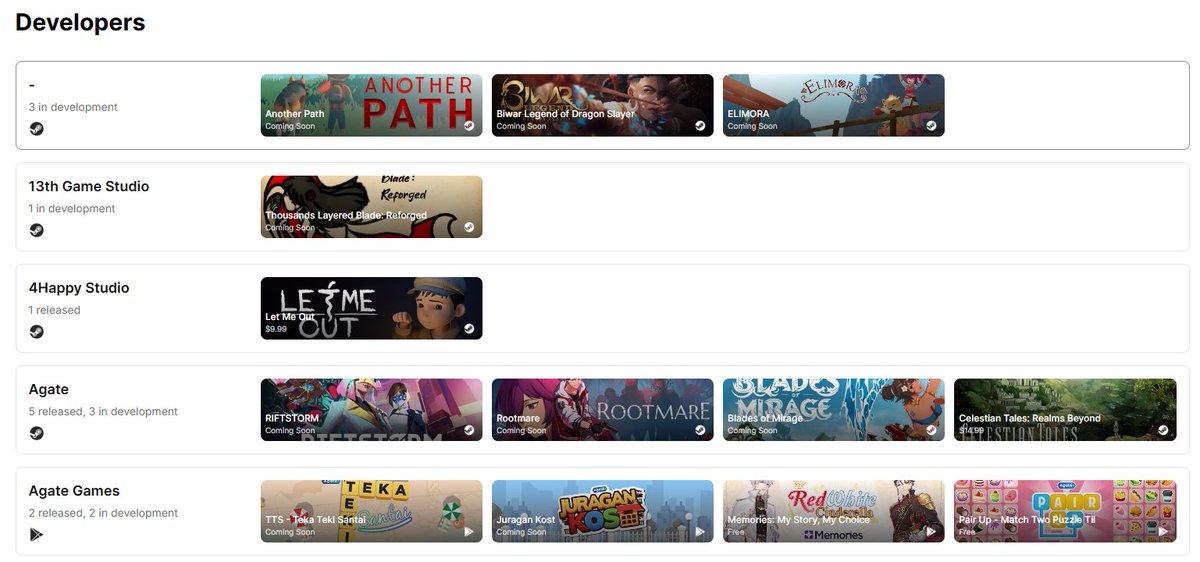Open the RIFTSTORM game thumbnail

click(372, 410)
